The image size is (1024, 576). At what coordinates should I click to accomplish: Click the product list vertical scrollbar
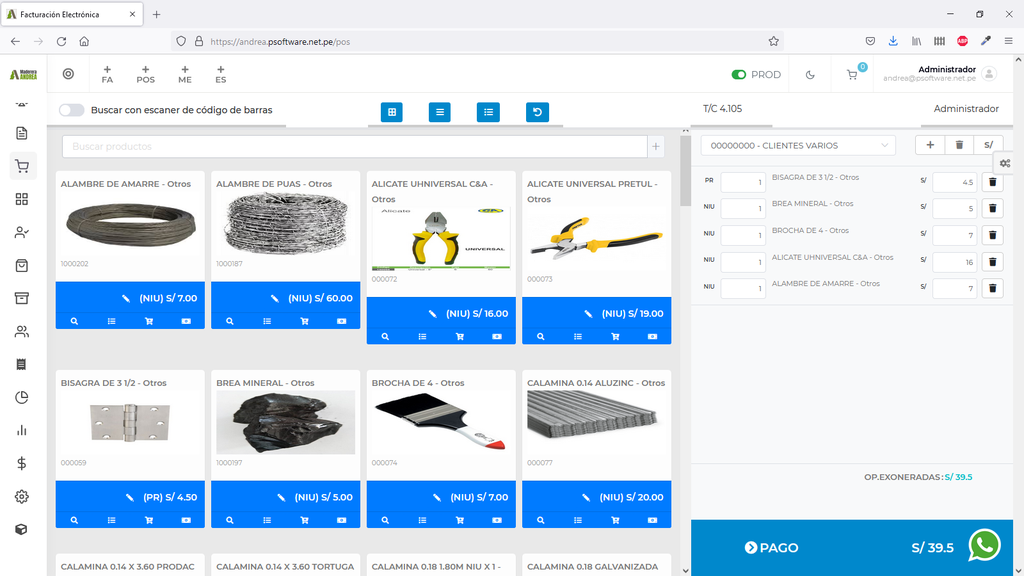685,171
